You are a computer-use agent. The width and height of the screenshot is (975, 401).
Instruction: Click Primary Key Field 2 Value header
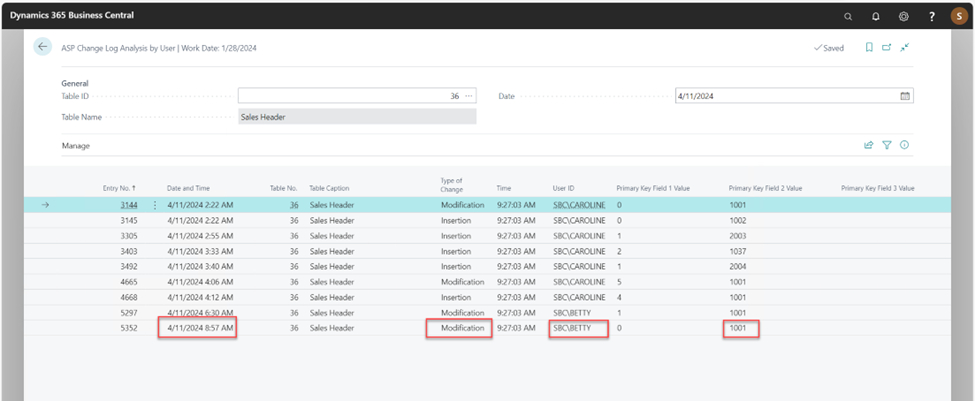(765, 188)
